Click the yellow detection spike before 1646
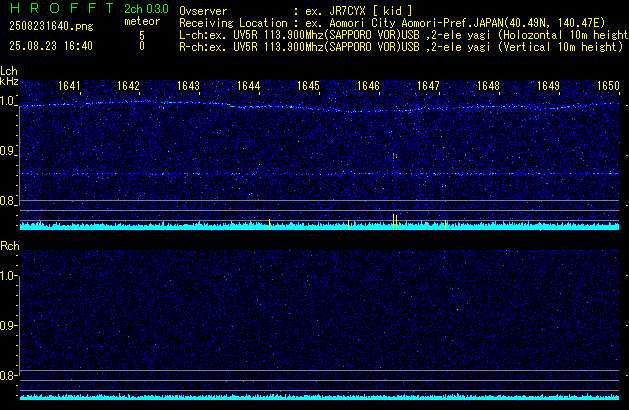The height and width of the screenshot is (410, 629). pos(348,225)
